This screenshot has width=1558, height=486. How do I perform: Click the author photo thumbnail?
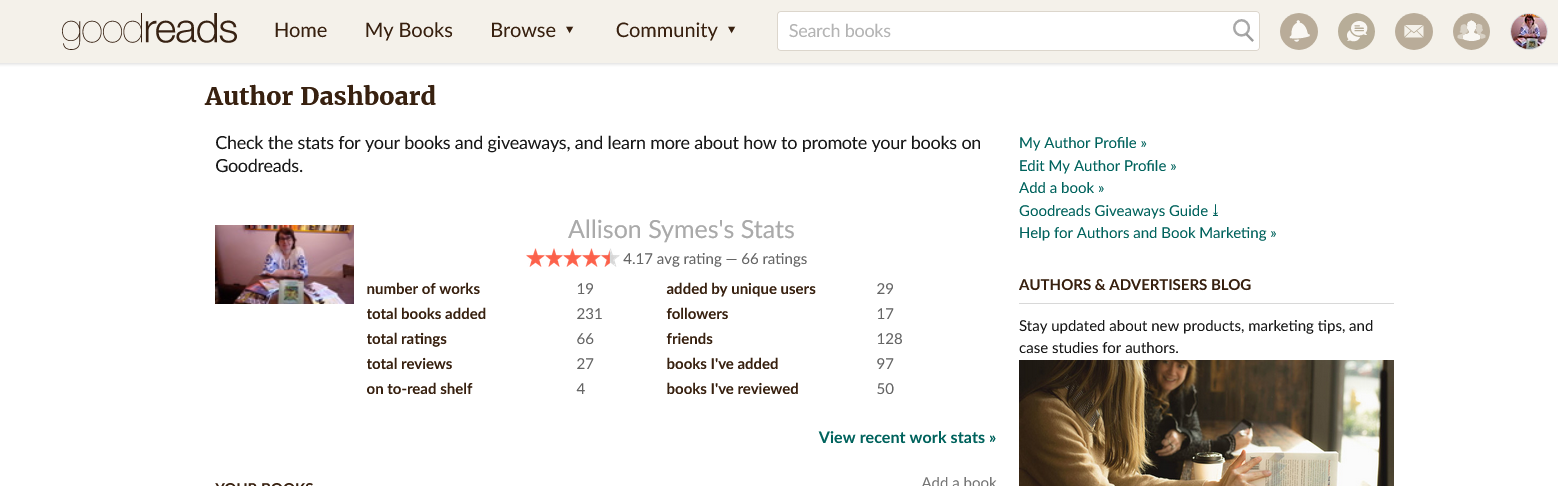point(284,264)
